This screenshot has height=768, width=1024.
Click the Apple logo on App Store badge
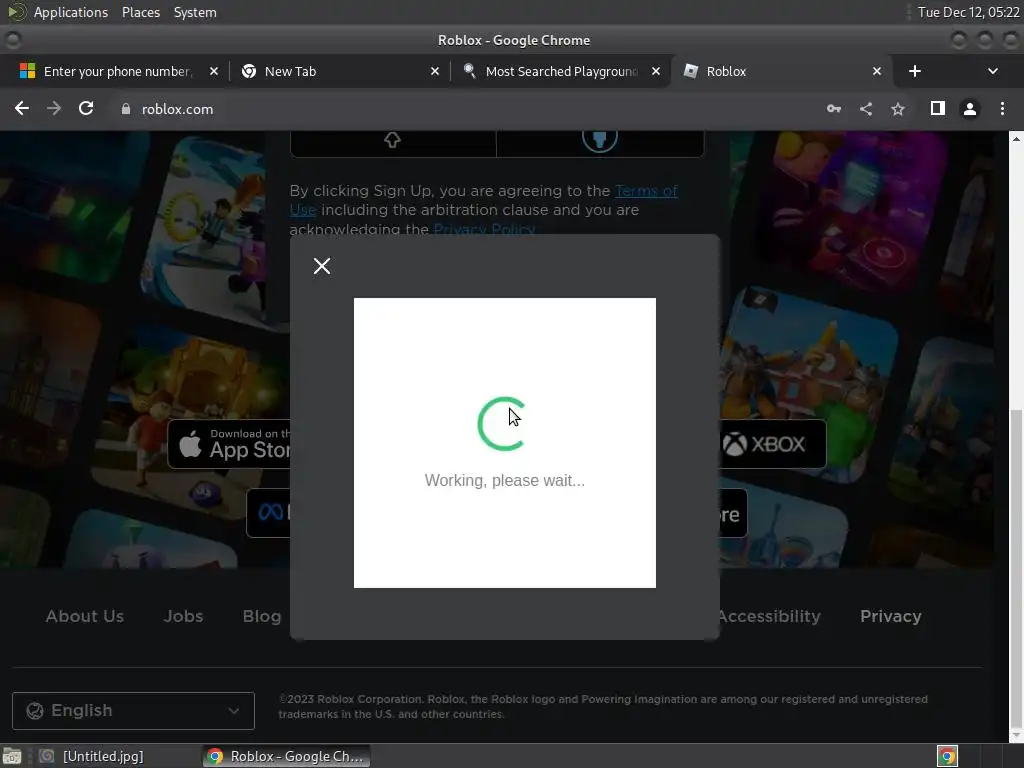(190, 444)
